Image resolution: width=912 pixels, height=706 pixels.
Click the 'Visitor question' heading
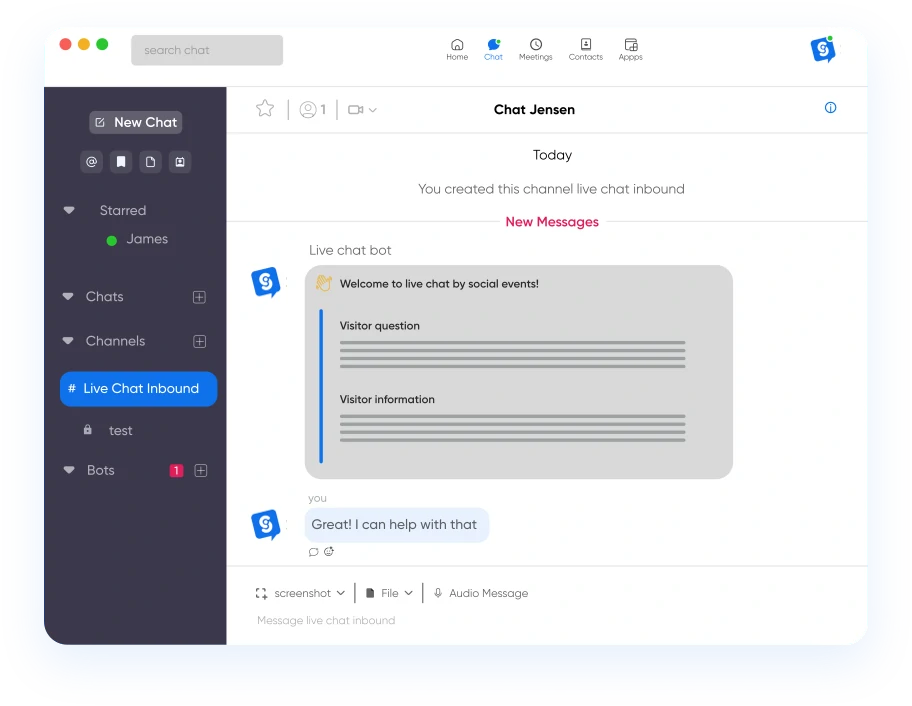[379, 326]
